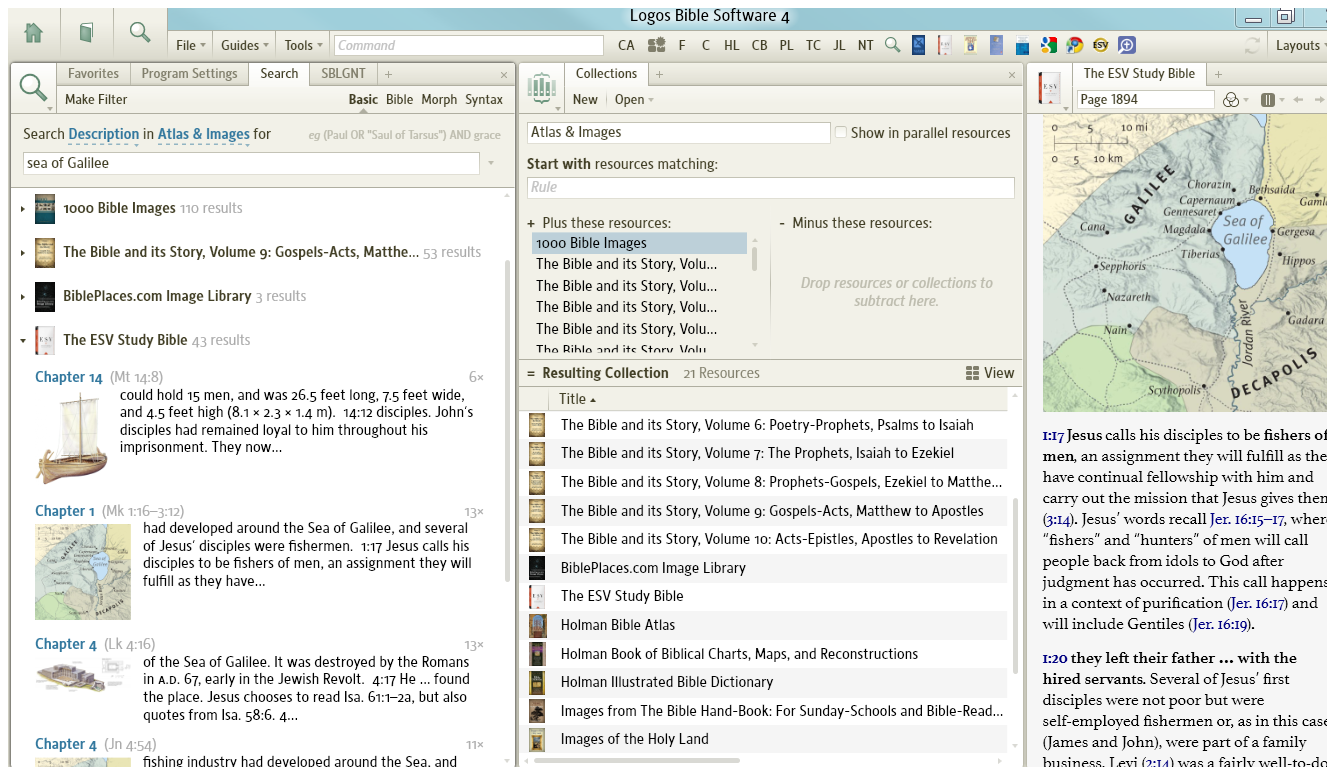
Task: Click the Rule input field
Action: point(770,187)
